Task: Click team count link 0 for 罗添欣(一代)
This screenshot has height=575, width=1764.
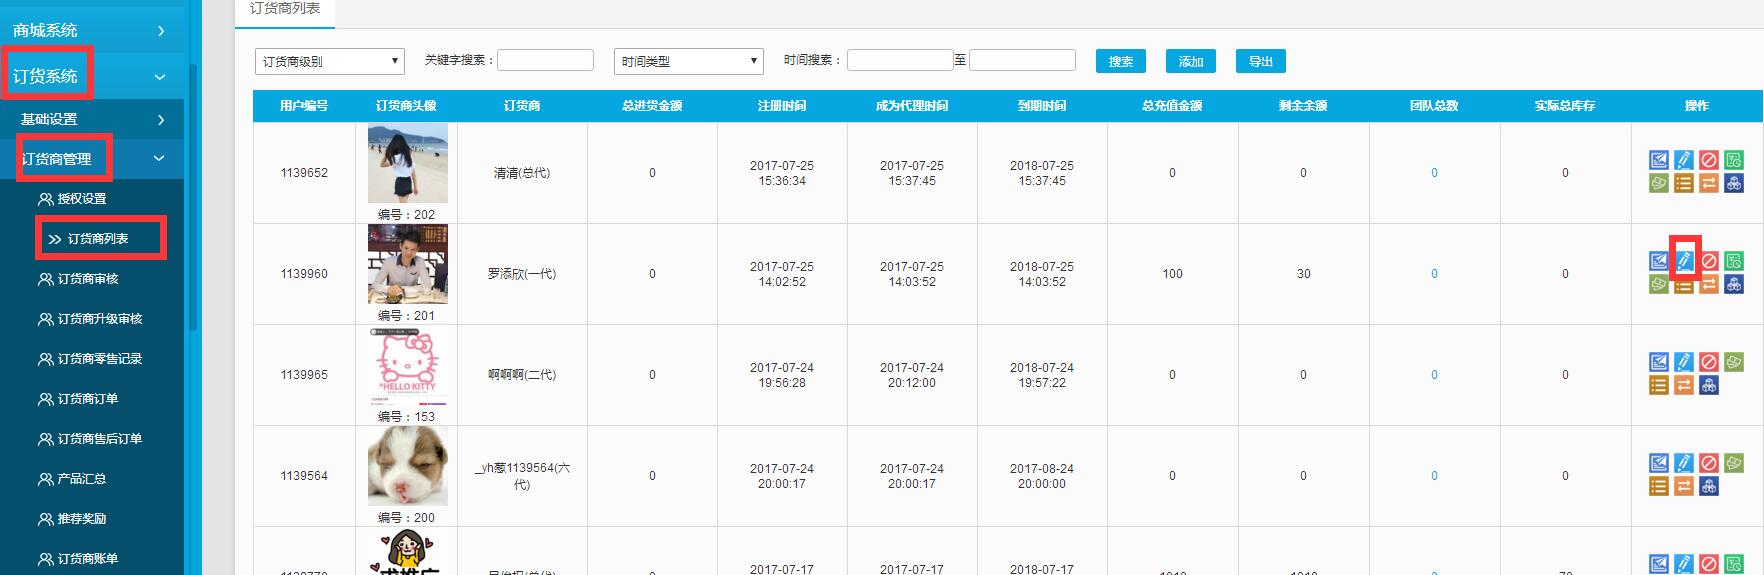Action: 1434,274
